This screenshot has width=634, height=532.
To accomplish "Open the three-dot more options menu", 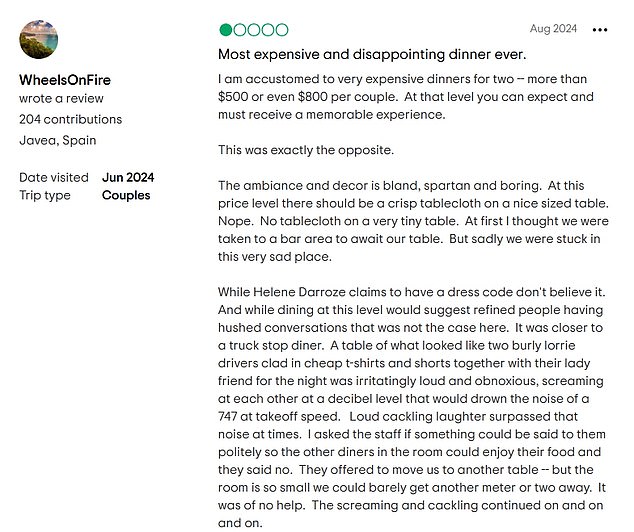I will (x=600, y=30).
